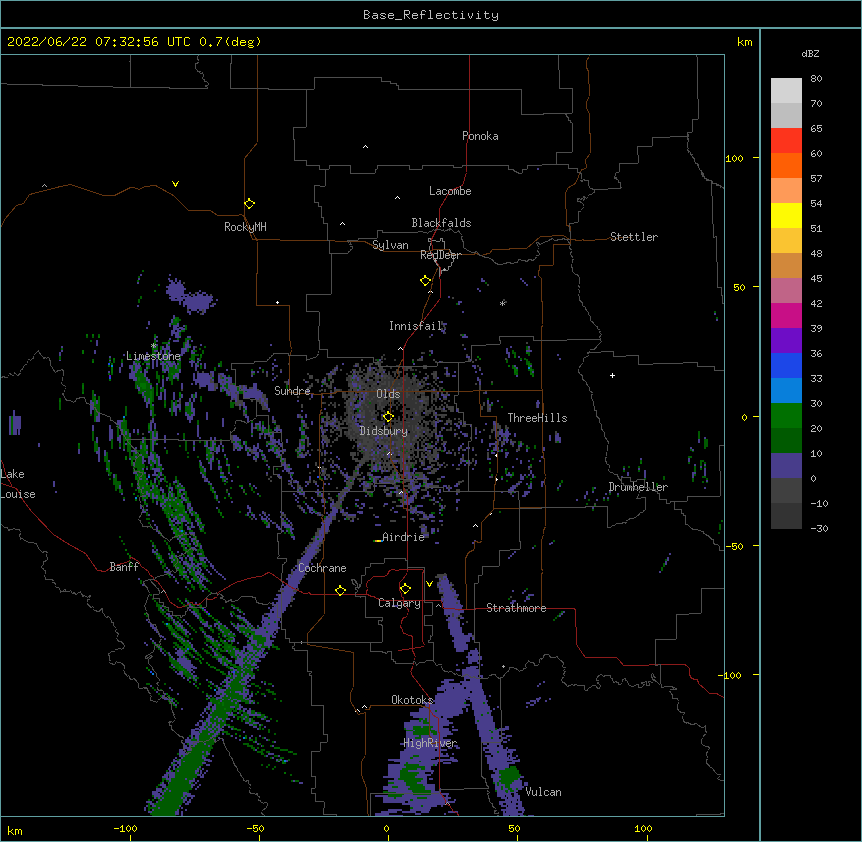Click the Stettler label

[x=634, y=237]
